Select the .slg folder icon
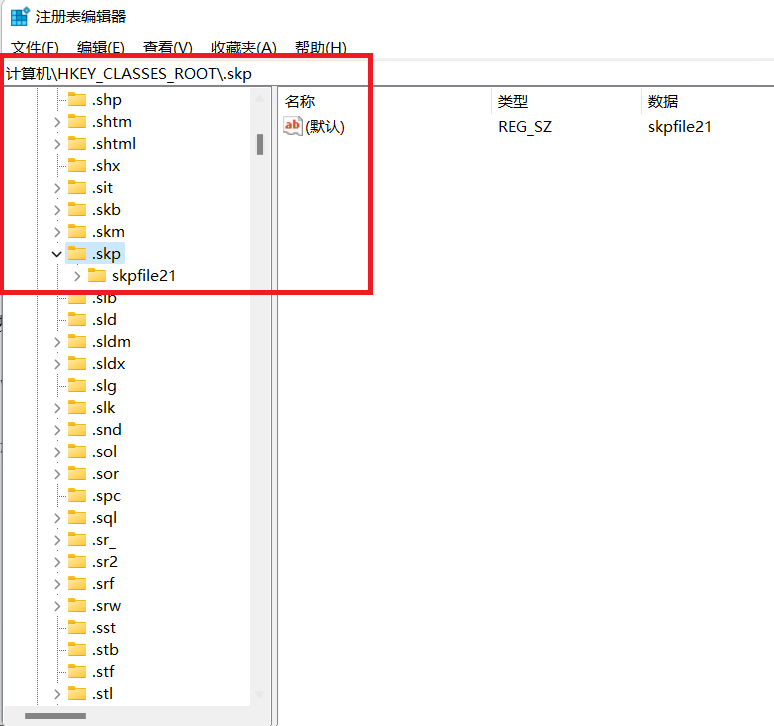This screenshot has width=774, height=726. tap(77, 385)
